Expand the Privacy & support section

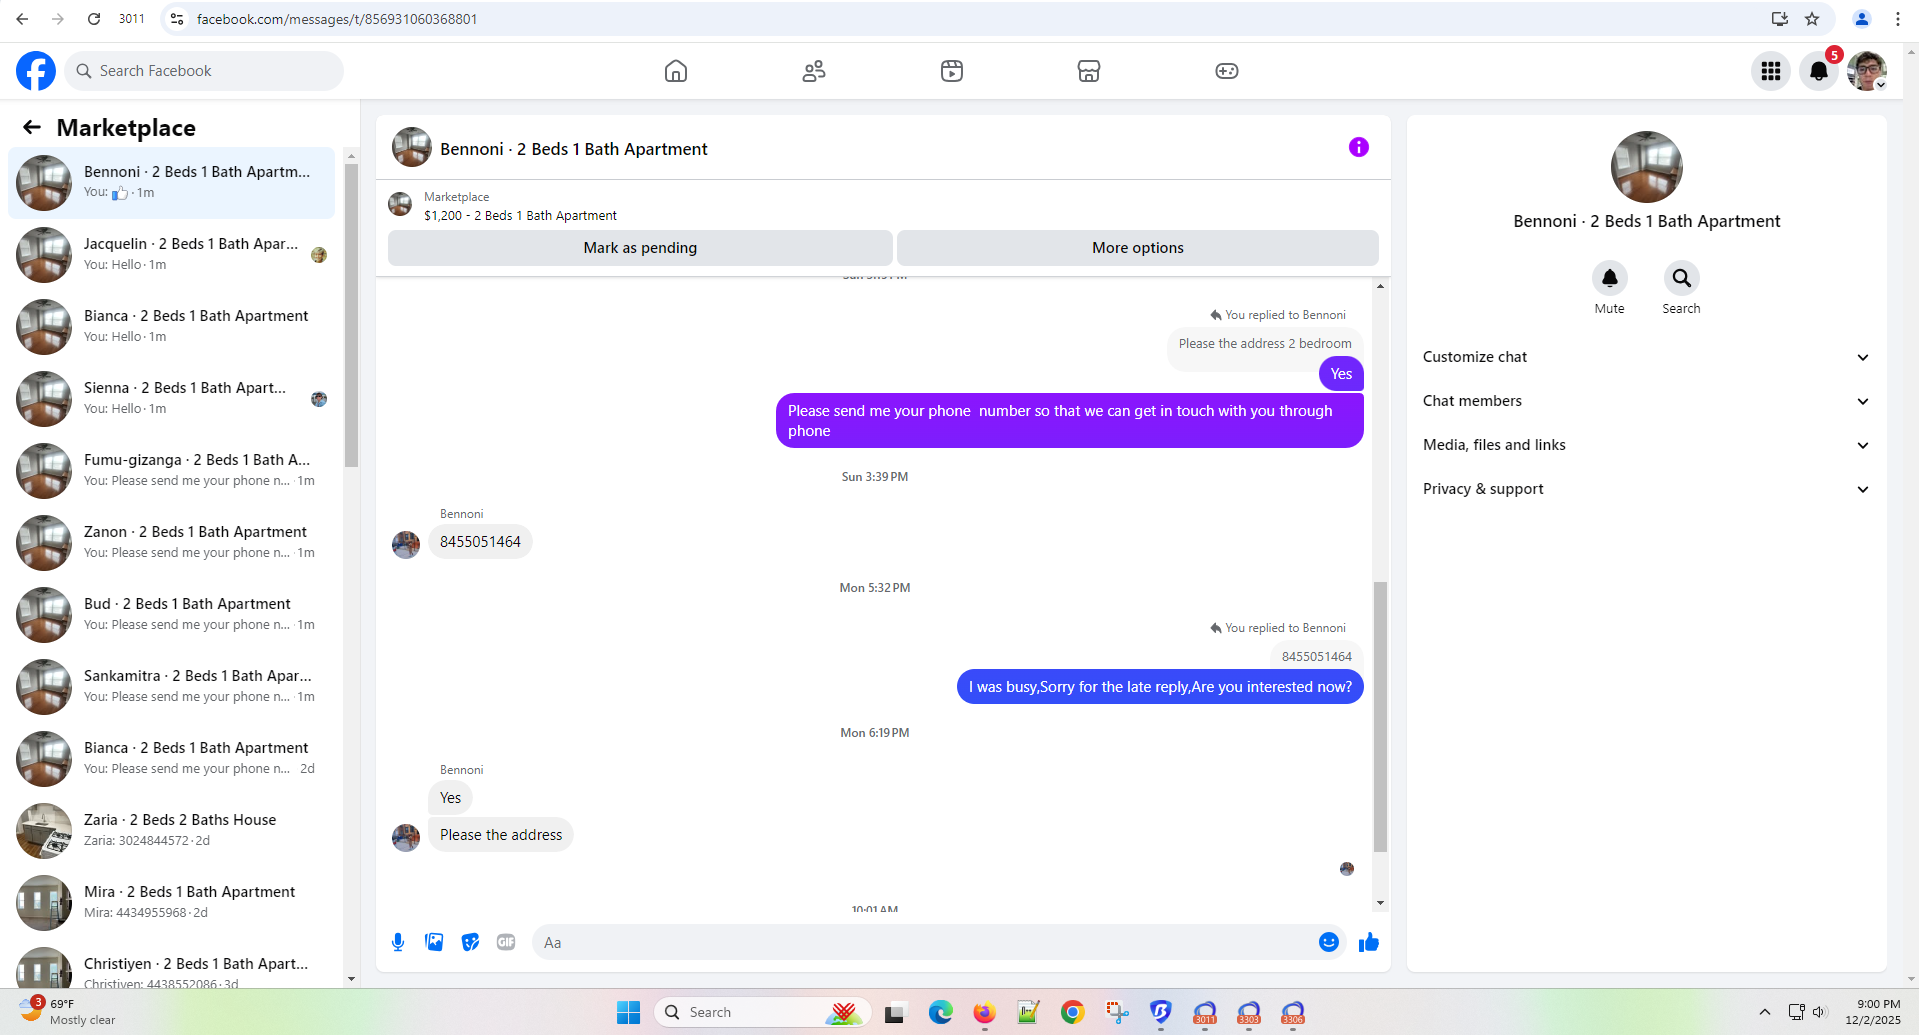click(1646, 489)
